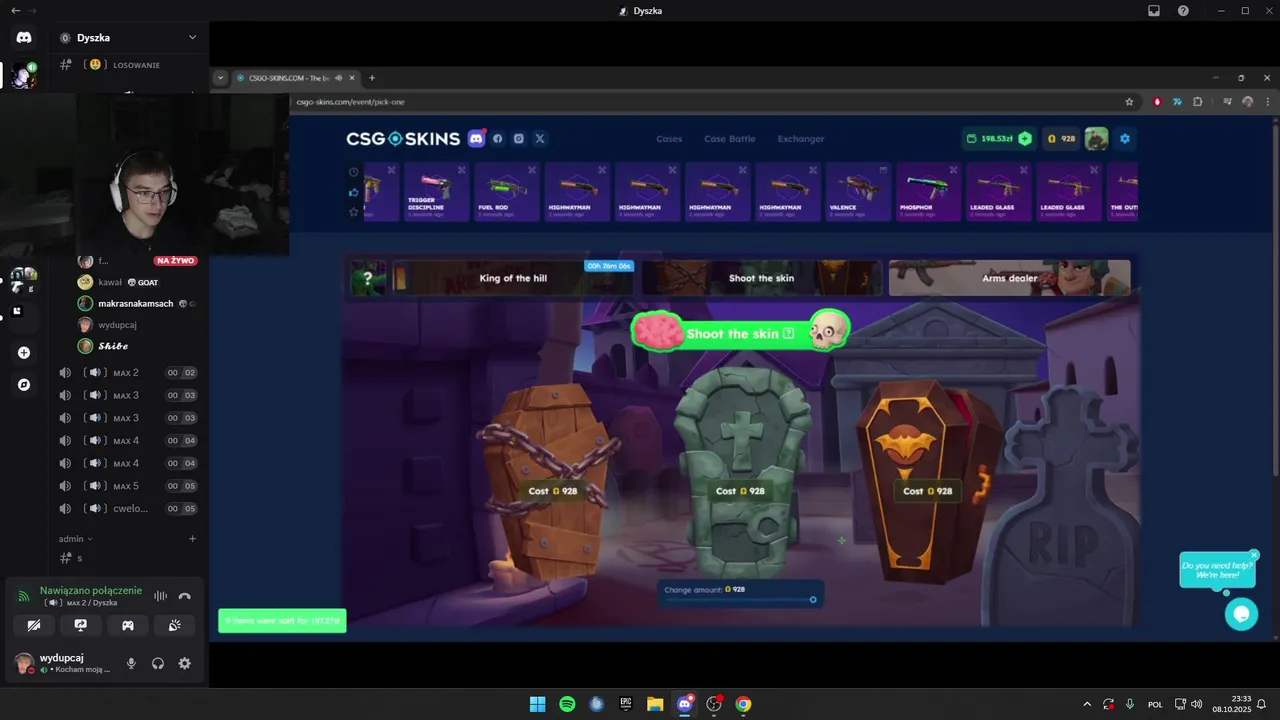Screen dimensions: 1280x720
Task: Open a new browser tab
Action: point(372,78)
